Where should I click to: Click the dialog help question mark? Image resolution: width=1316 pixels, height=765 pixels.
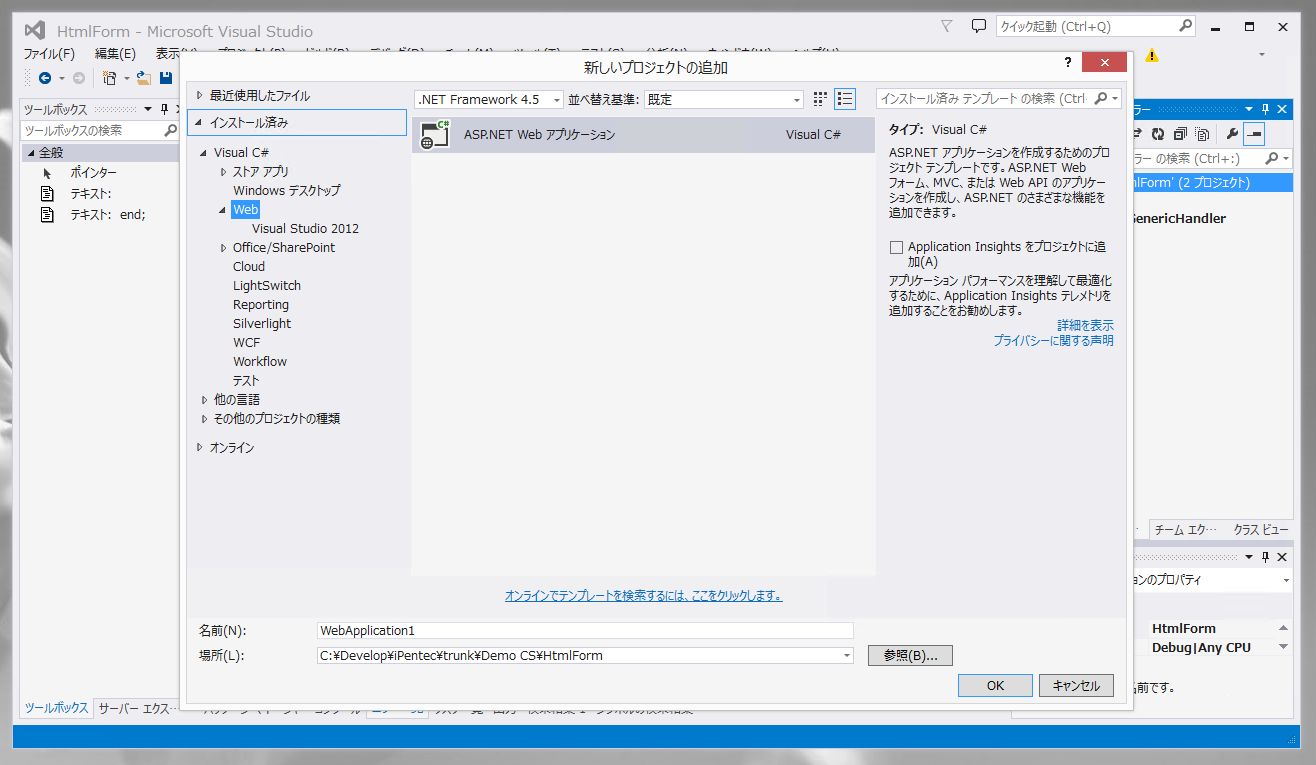tap(1070, 63)
